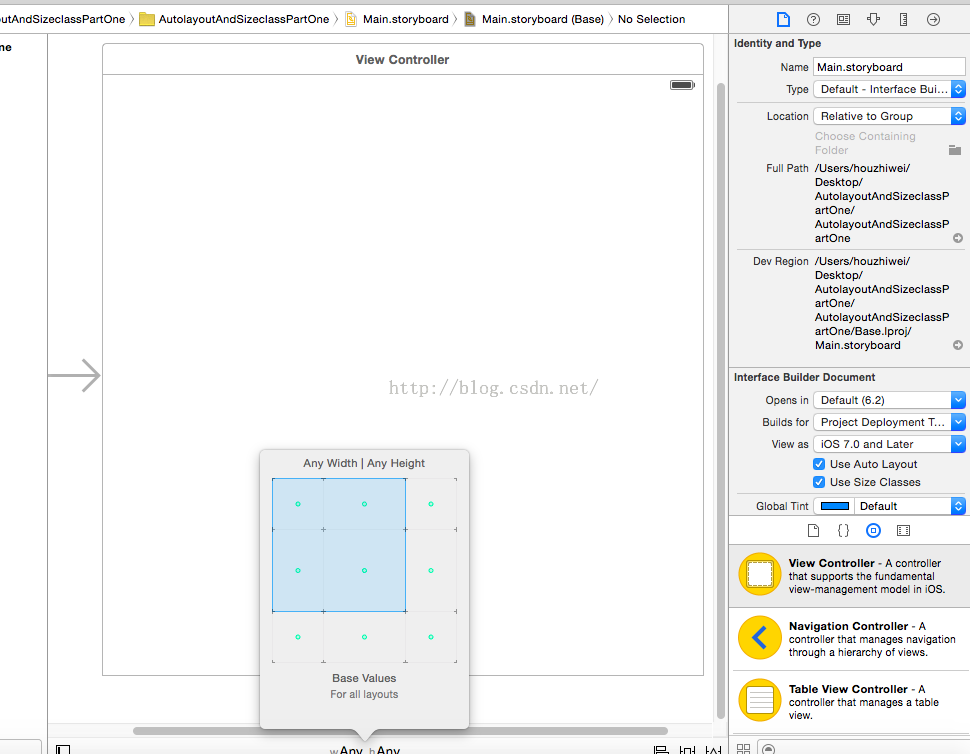The width and height of the screenshot is (970, 754).
Task: Open Main.storyboard file breadcrumb icon
Action: (x=351, y=19)
